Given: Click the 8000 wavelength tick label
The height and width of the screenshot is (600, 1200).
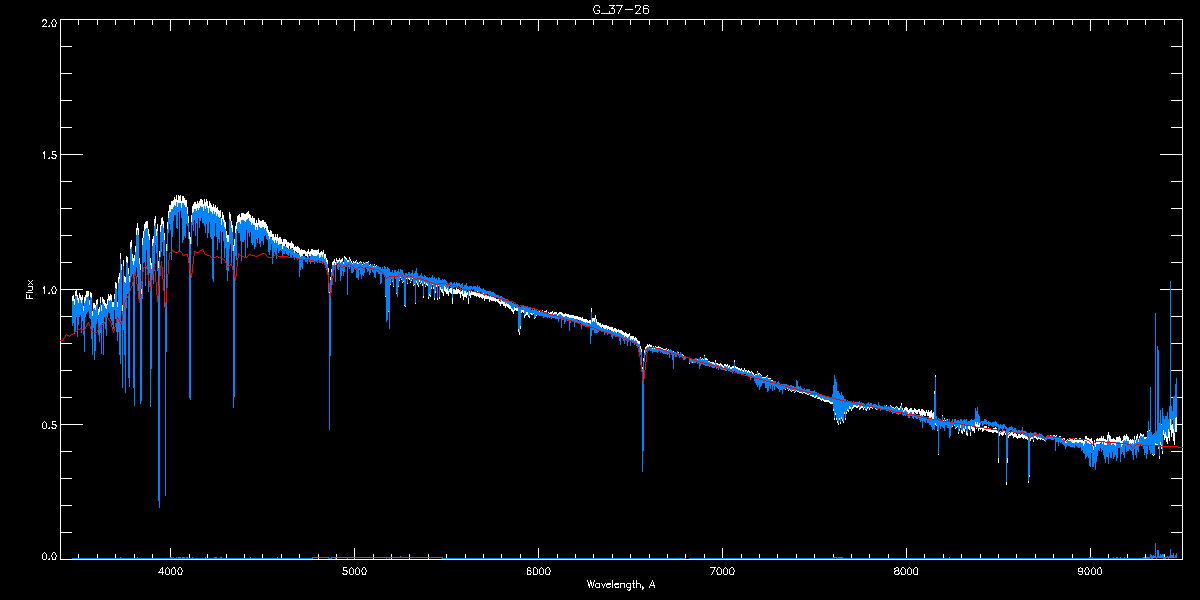Looking at the screenshot, I should tap(906, 571).
